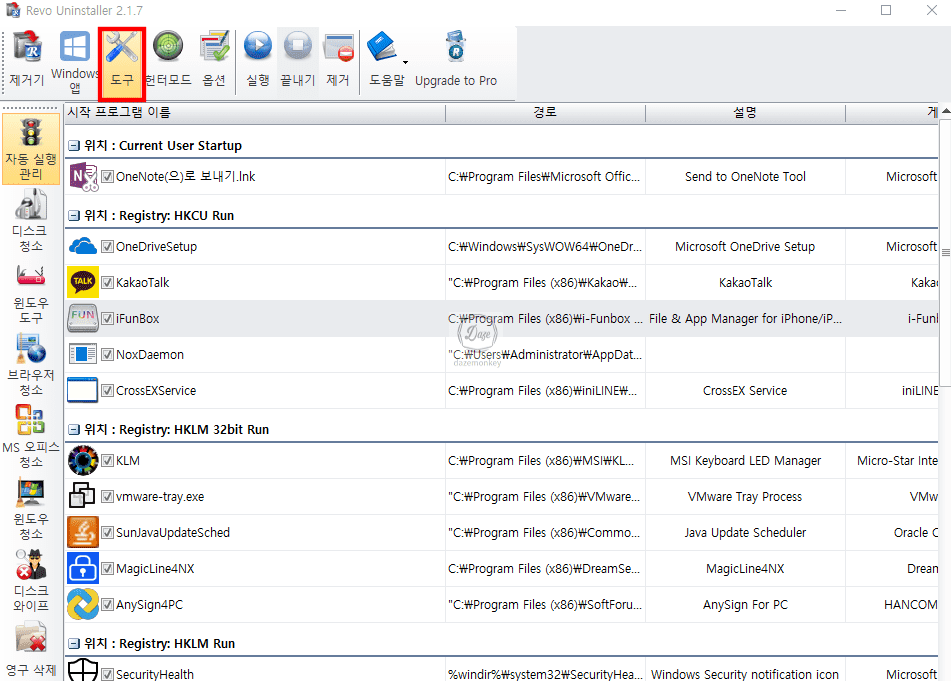
Task: Select the CrossEXService row name
Action: 156,391
